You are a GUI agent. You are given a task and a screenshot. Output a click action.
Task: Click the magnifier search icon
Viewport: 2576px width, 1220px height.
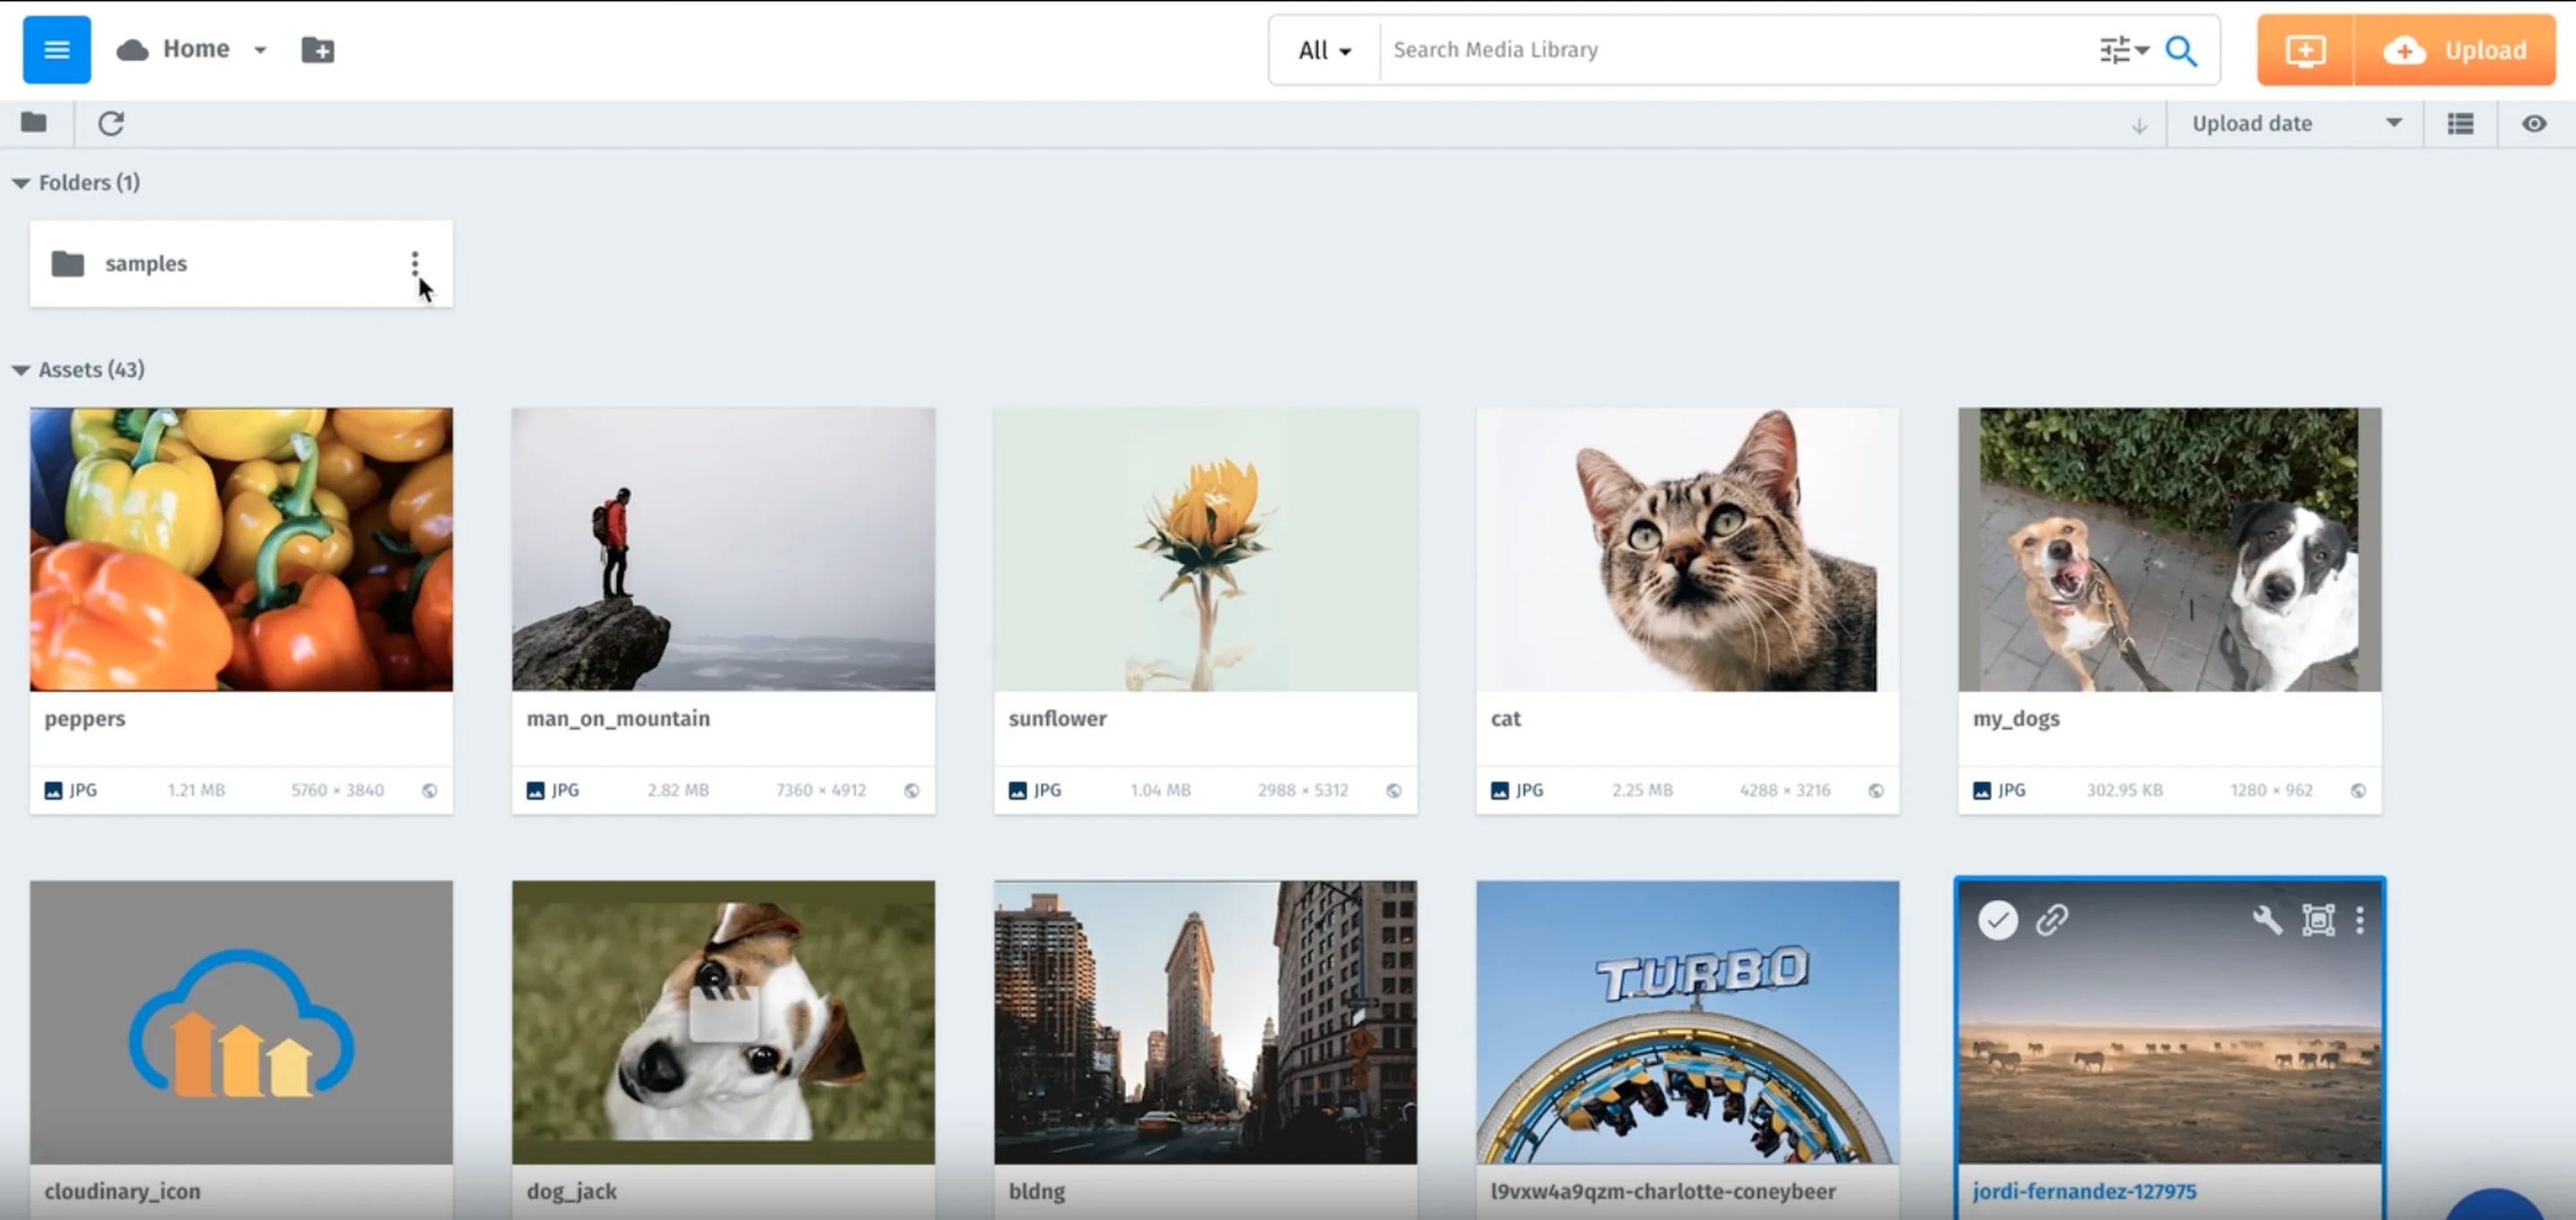point(2181,50)
